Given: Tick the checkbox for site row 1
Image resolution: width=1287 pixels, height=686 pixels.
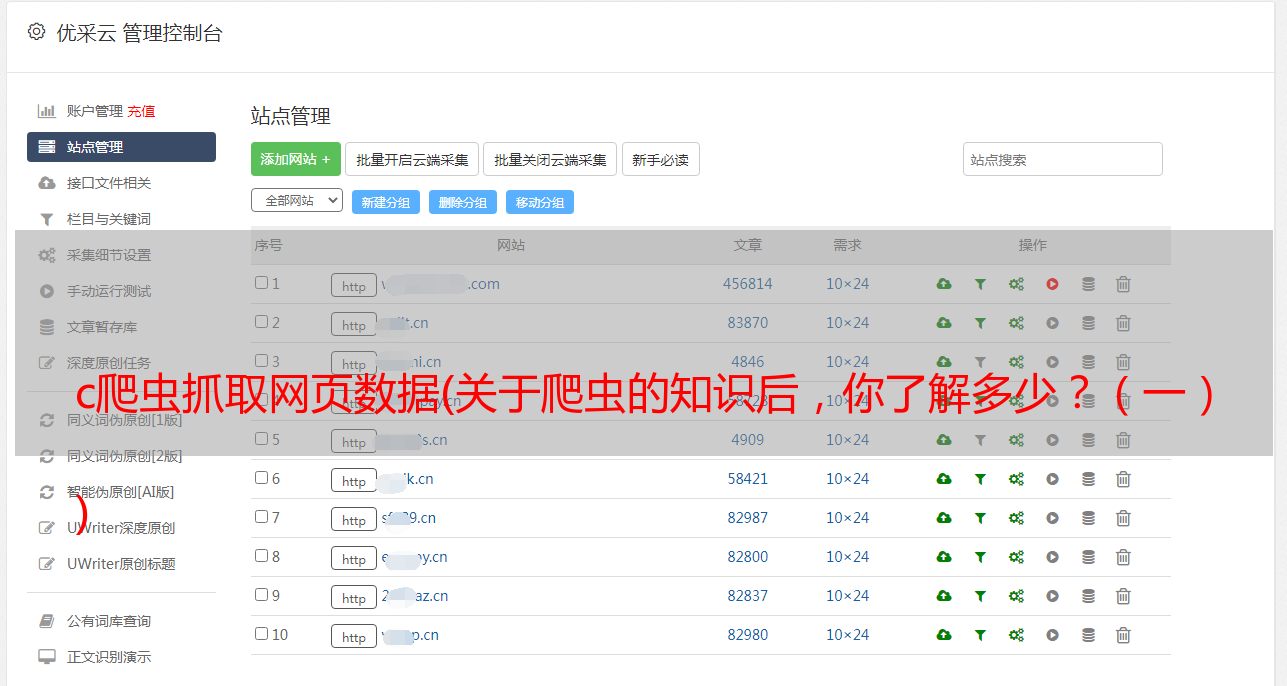Looking at the screenshot, I should click(x=261, y=283).
